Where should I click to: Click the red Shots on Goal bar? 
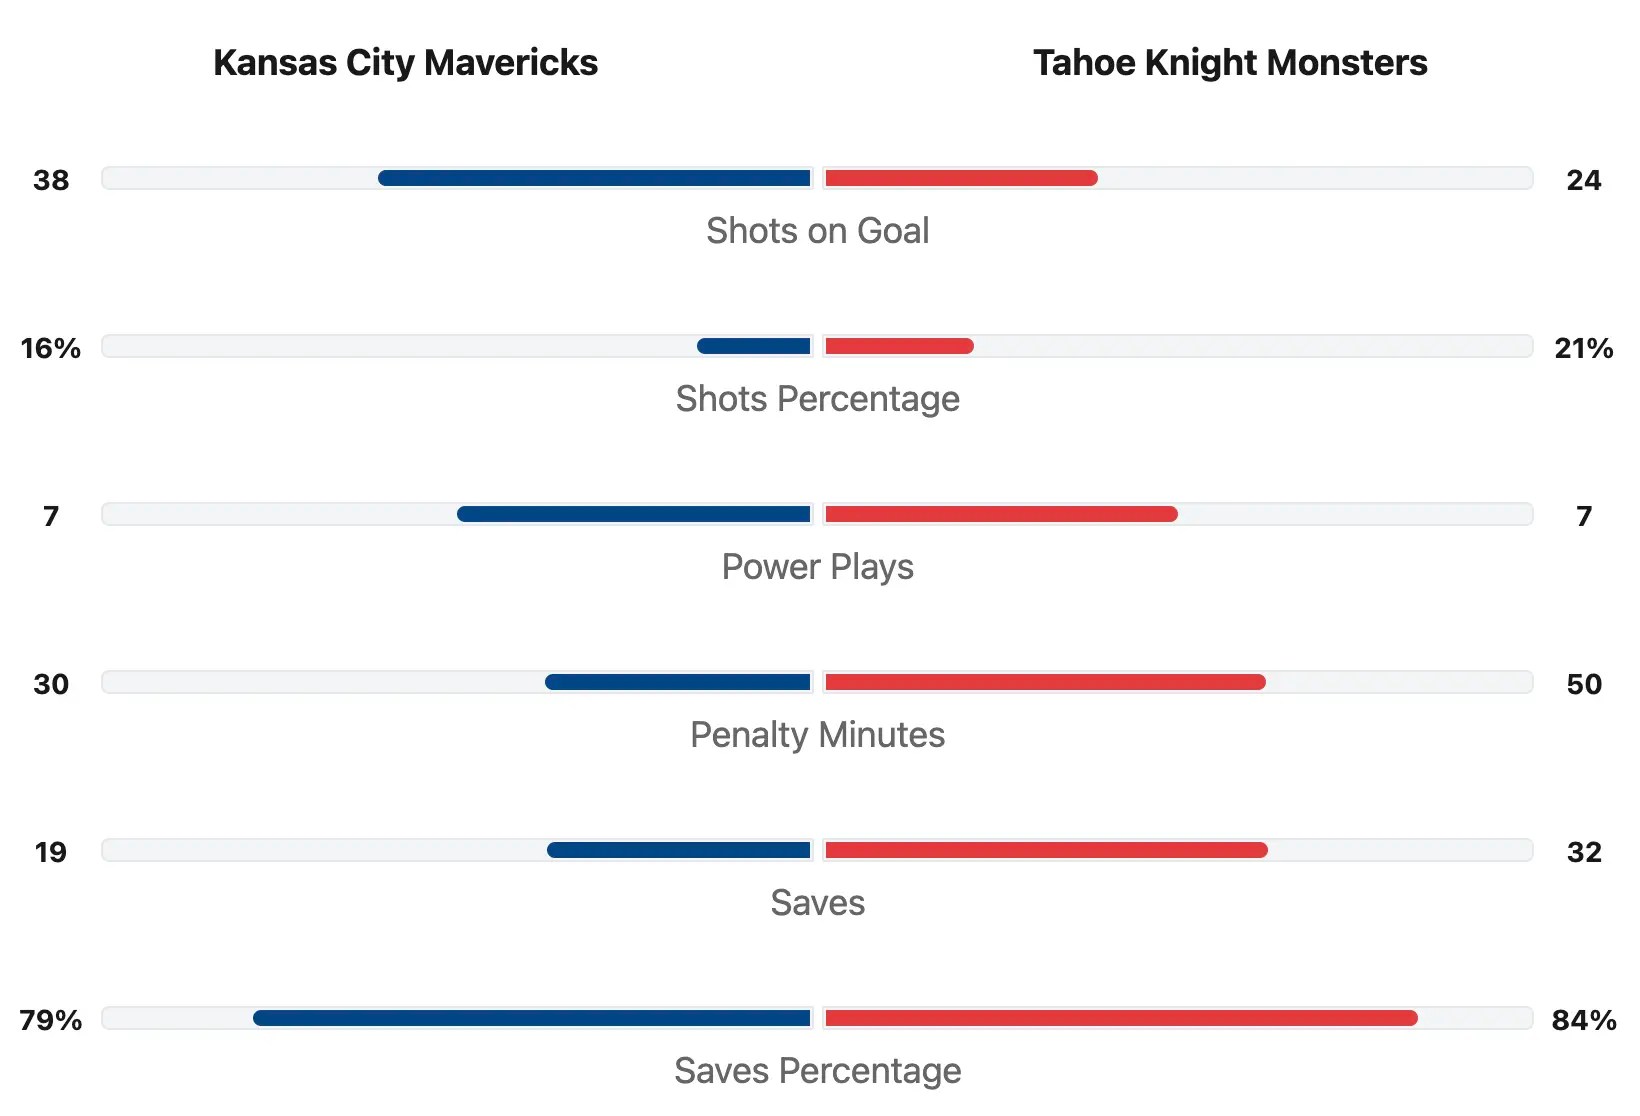[x=961, y=179]
